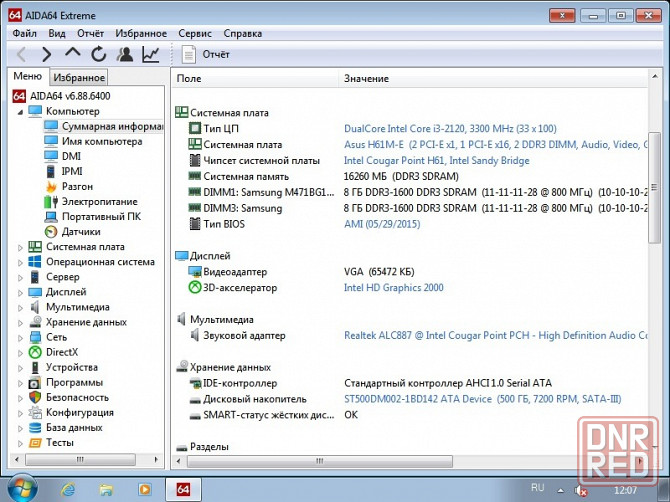
Task: Launch Internet Explorer from the taskbar
Action: pos(68,489)
